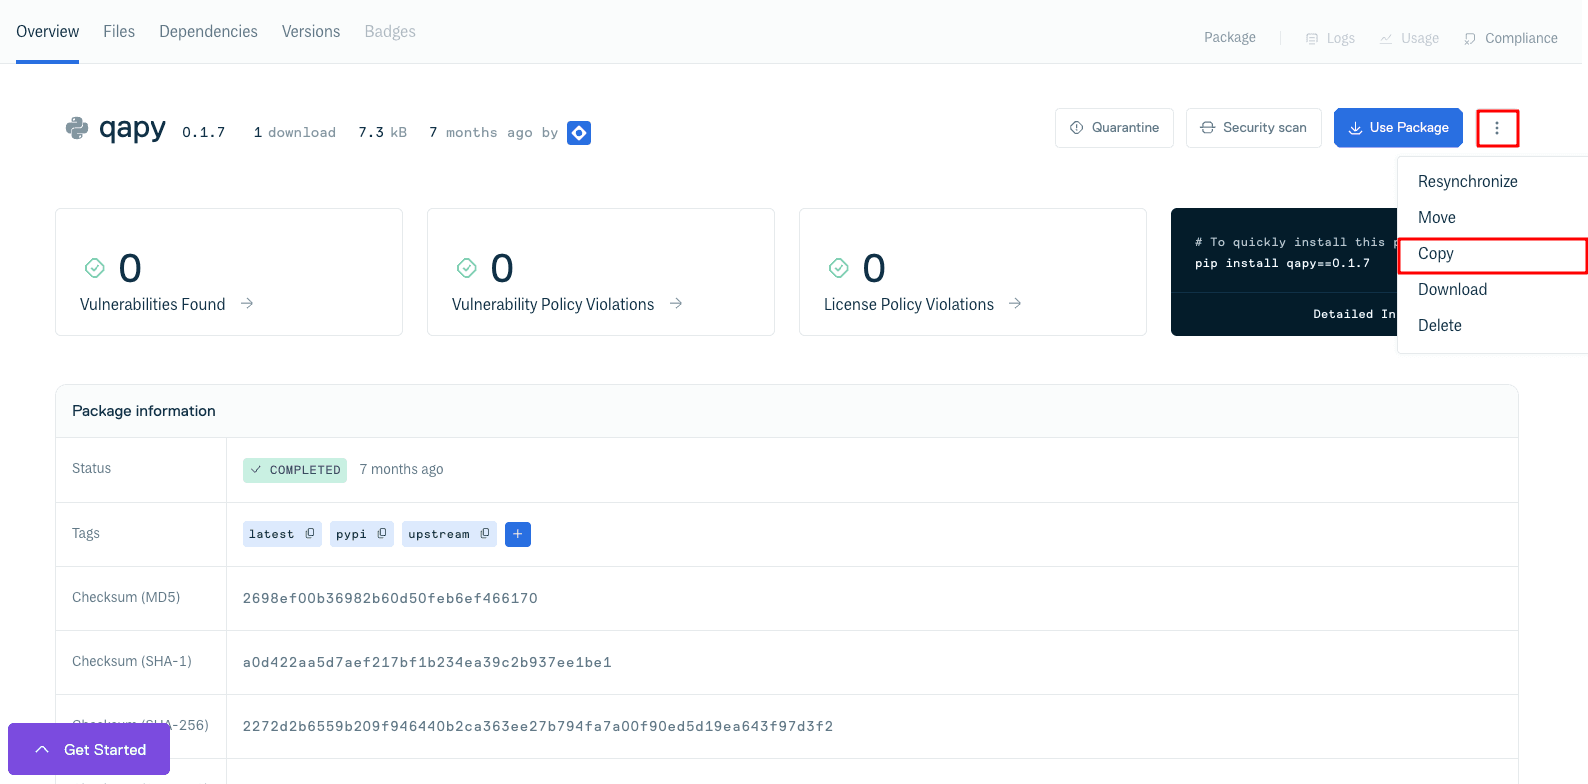Click the blue uploader avatar icon
This screenshot has height=784, width=1588.
click(579, 133)
